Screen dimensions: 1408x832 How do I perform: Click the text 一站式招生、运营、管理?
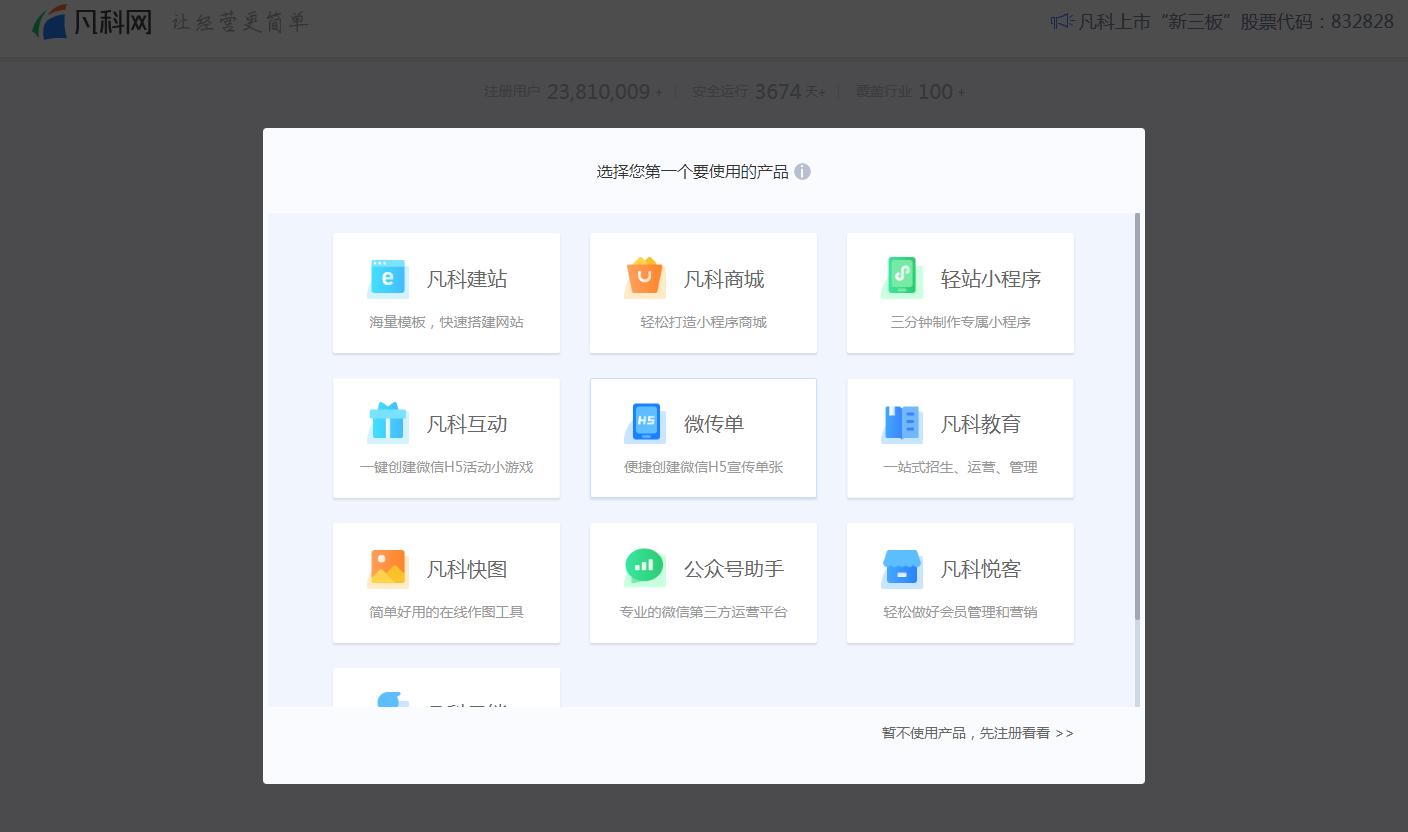(x=960, y=467)
